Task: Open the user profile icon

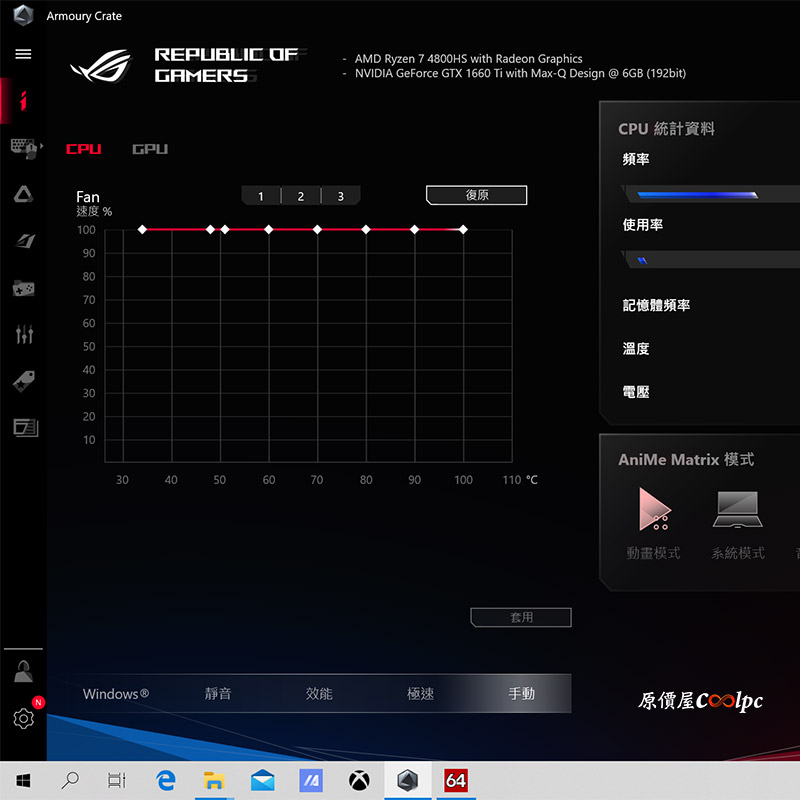Action: coord(23,671)
